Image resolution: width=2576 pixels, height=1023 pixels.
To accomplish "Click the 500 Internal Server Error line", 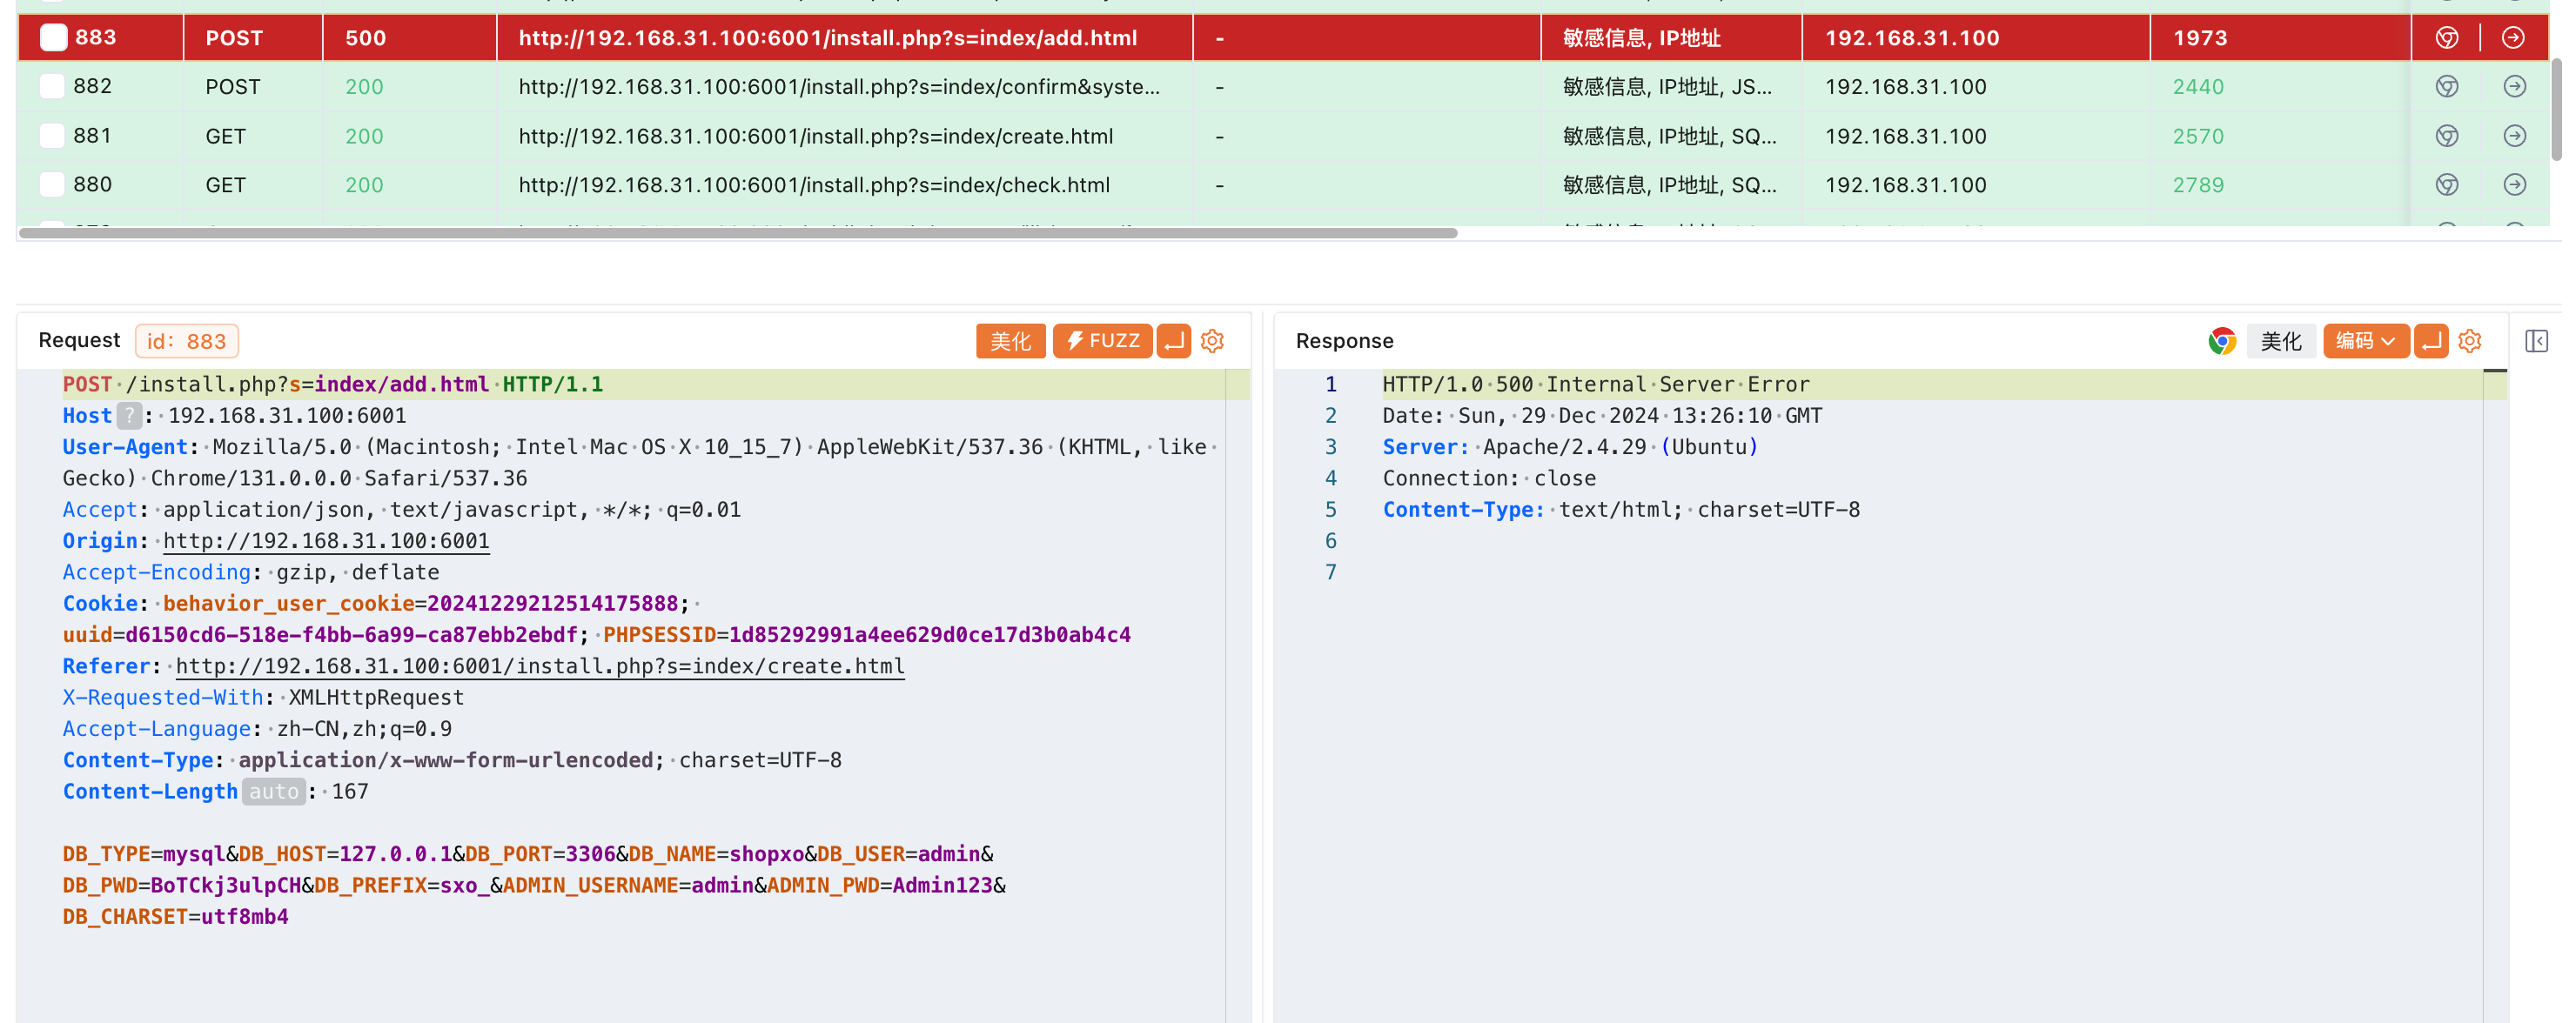I will [x=1596, y=385].
